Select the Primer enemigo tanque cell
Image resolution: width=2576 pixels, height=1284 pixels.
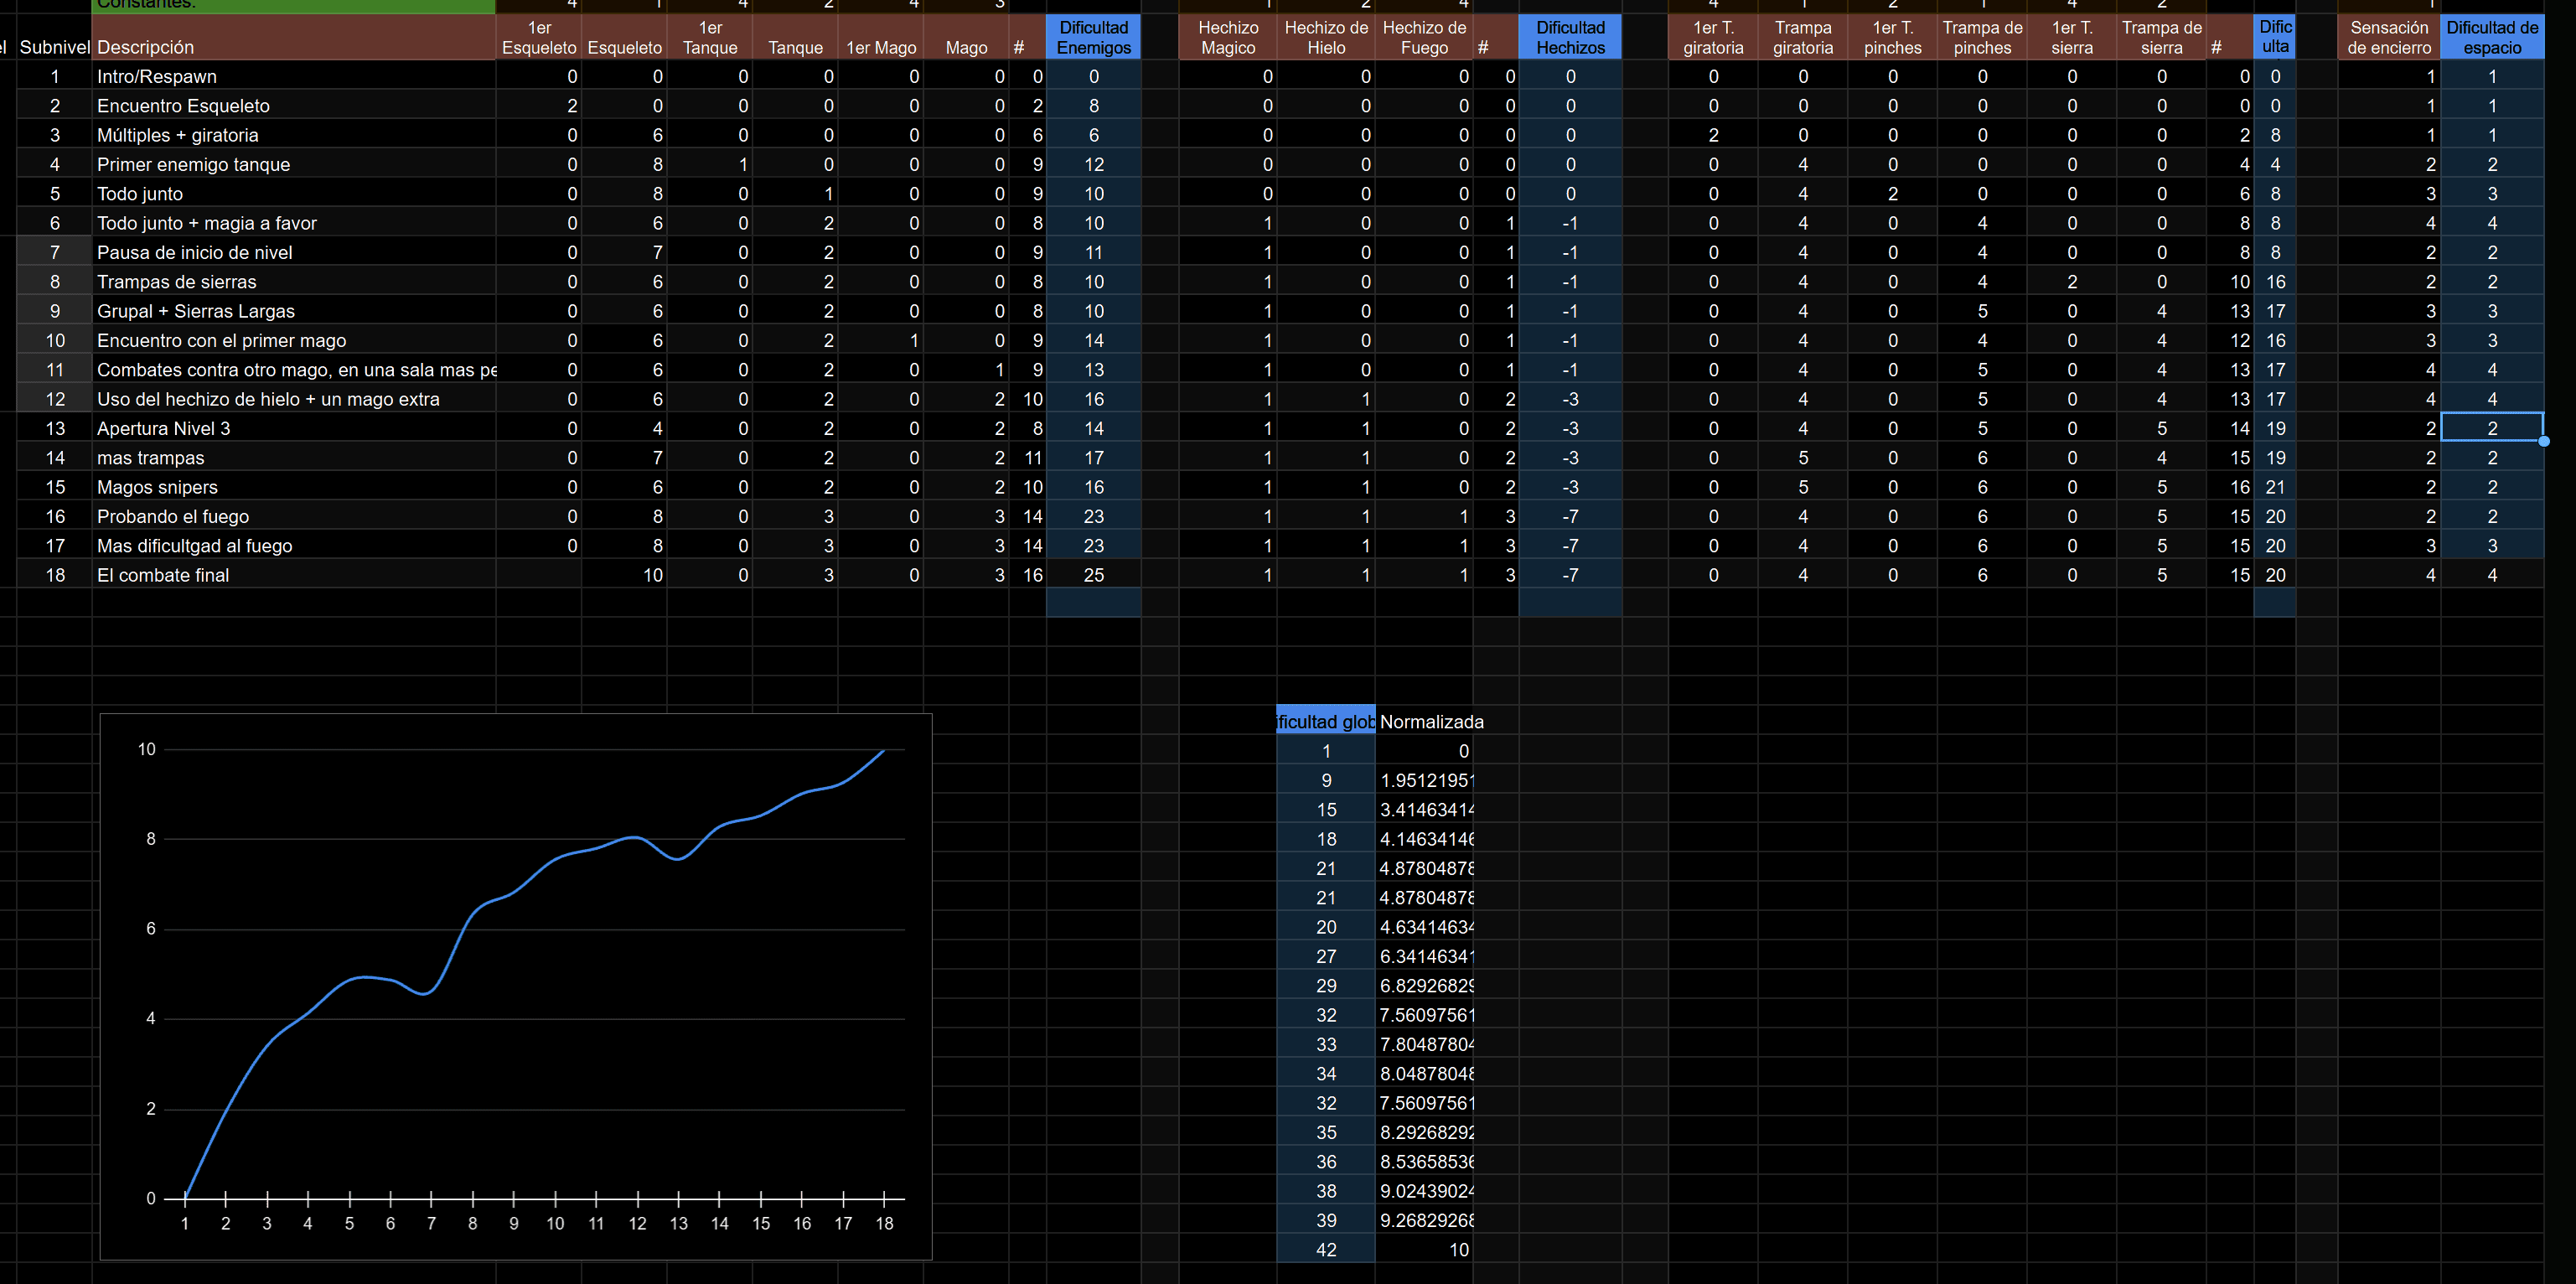click(x=293, y=164)
